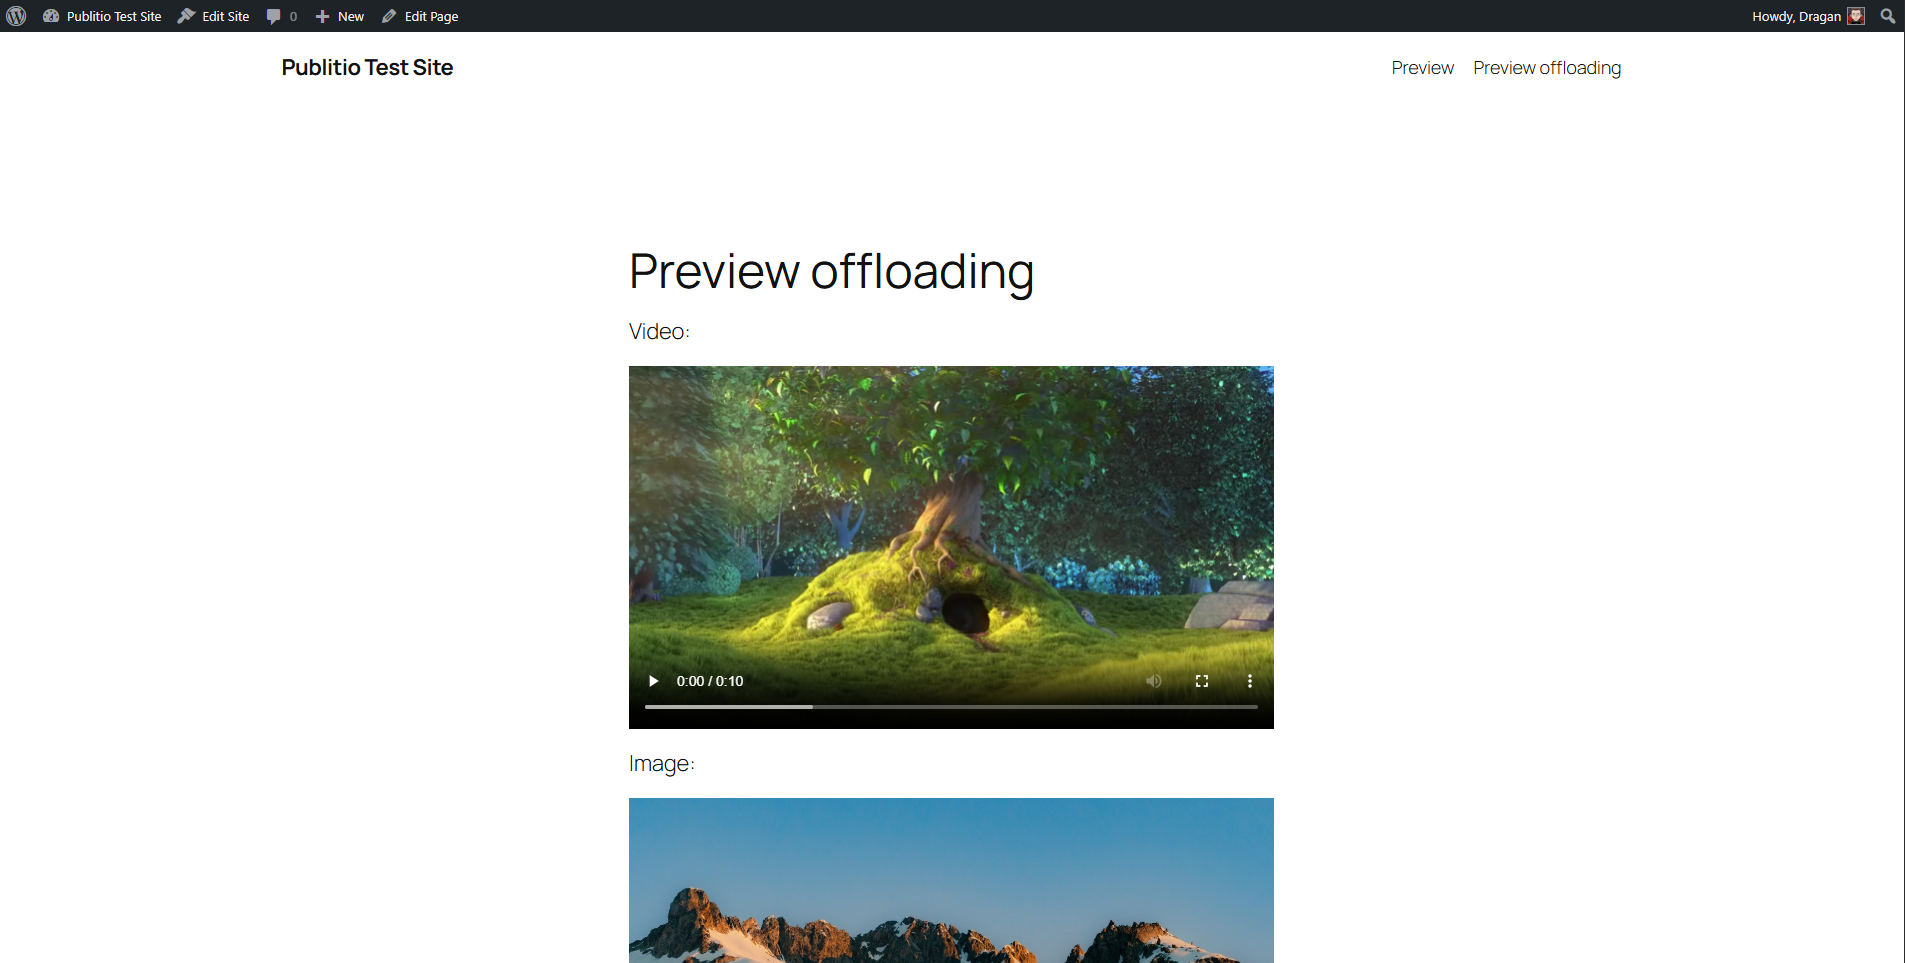Image resolution: width=1905 pixels, height=963 pixels.
Task: Open the Howdy, Dragan account menu
Action: [1808, 16]
